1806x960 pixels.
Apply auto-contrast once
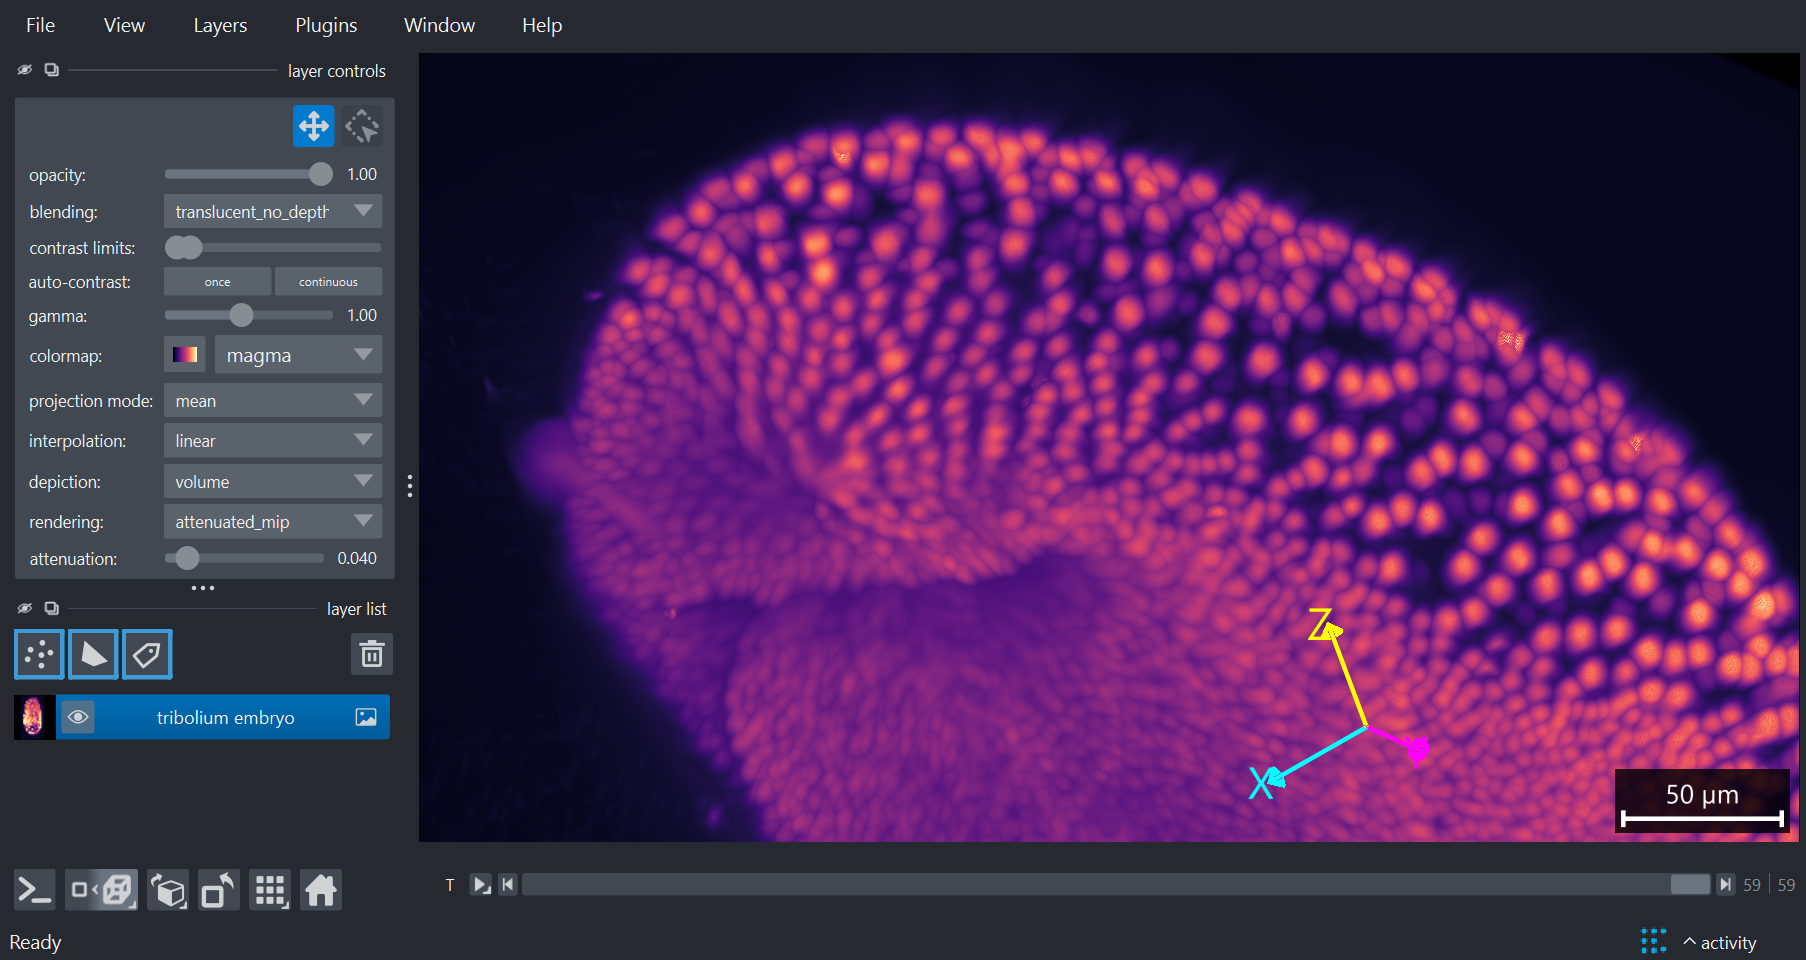[x=217, y=282]
